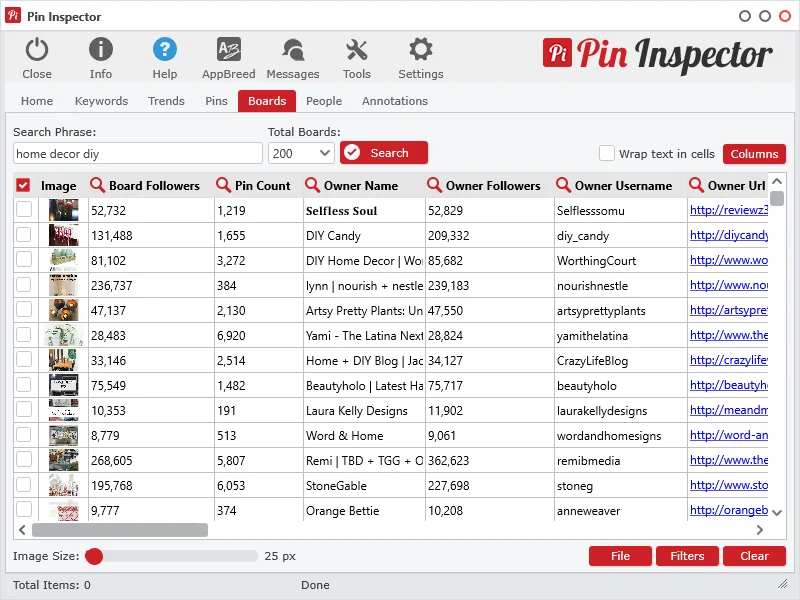Open Help from the toolbar
This screenshot has height=600, width=800.
pos(165,50)
